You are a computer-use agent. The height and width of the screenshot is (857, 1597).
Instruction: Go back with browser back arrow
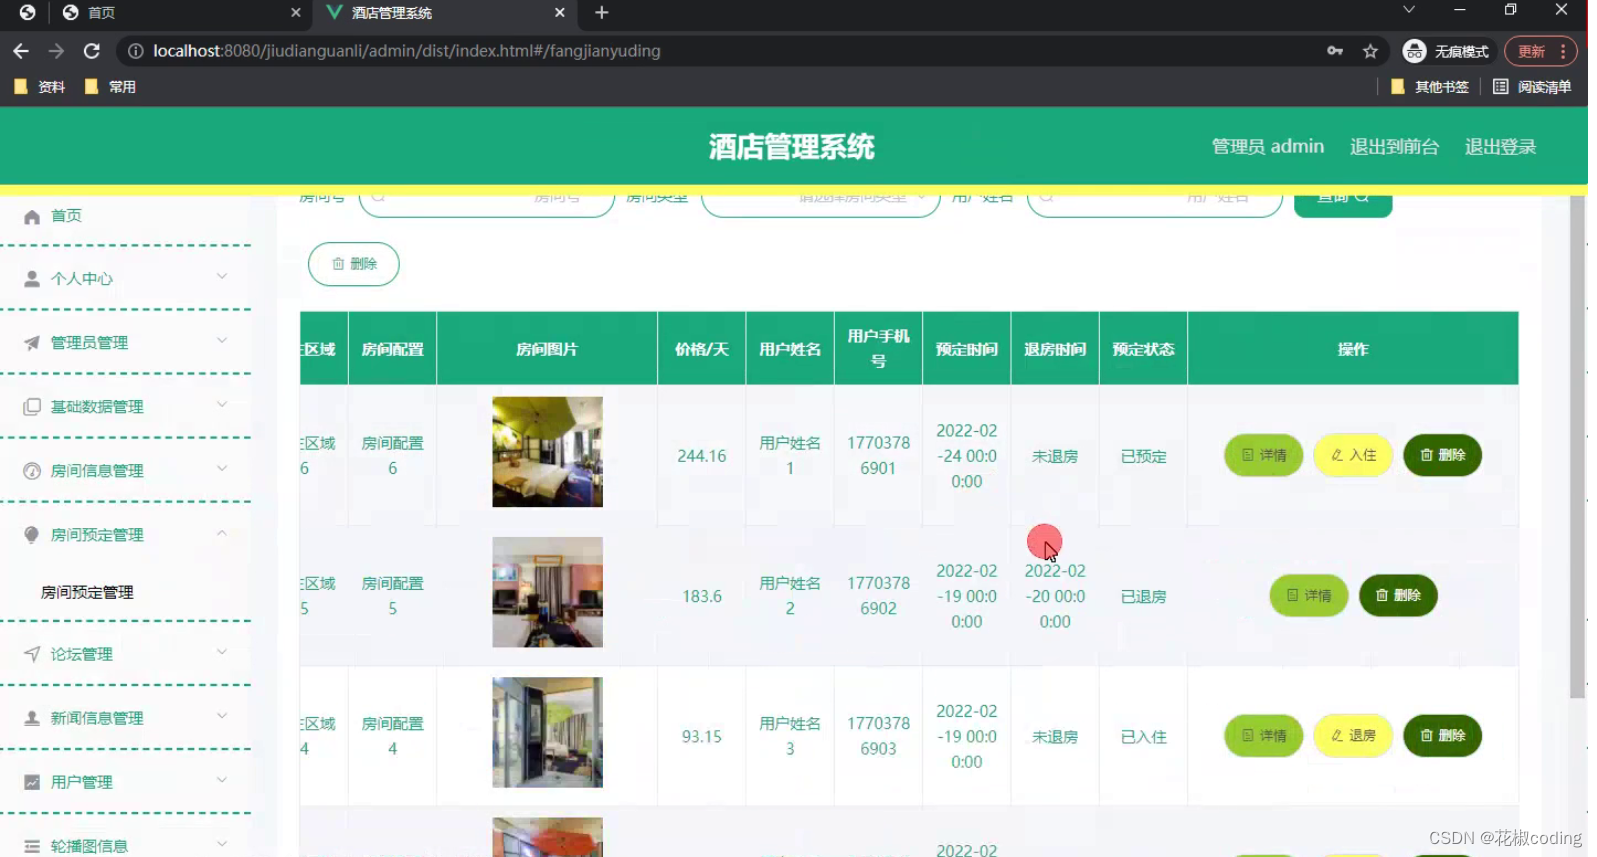(21, 51)
